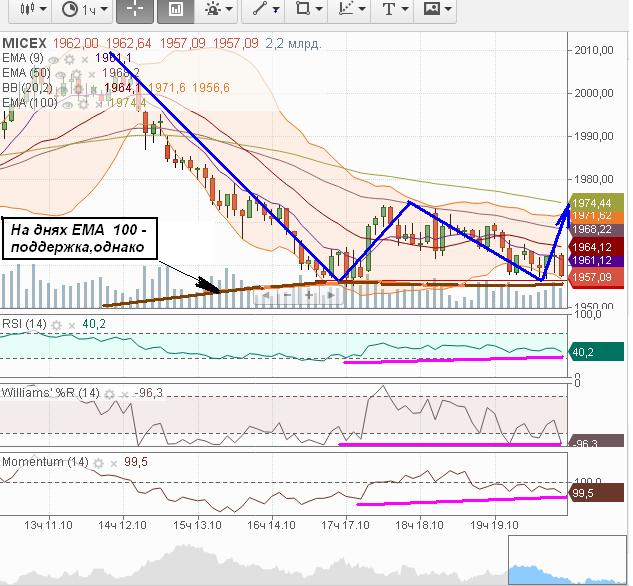Open the candlestick chart type menu
This screenshot has height=586, width=633.
tap(33, 9)
